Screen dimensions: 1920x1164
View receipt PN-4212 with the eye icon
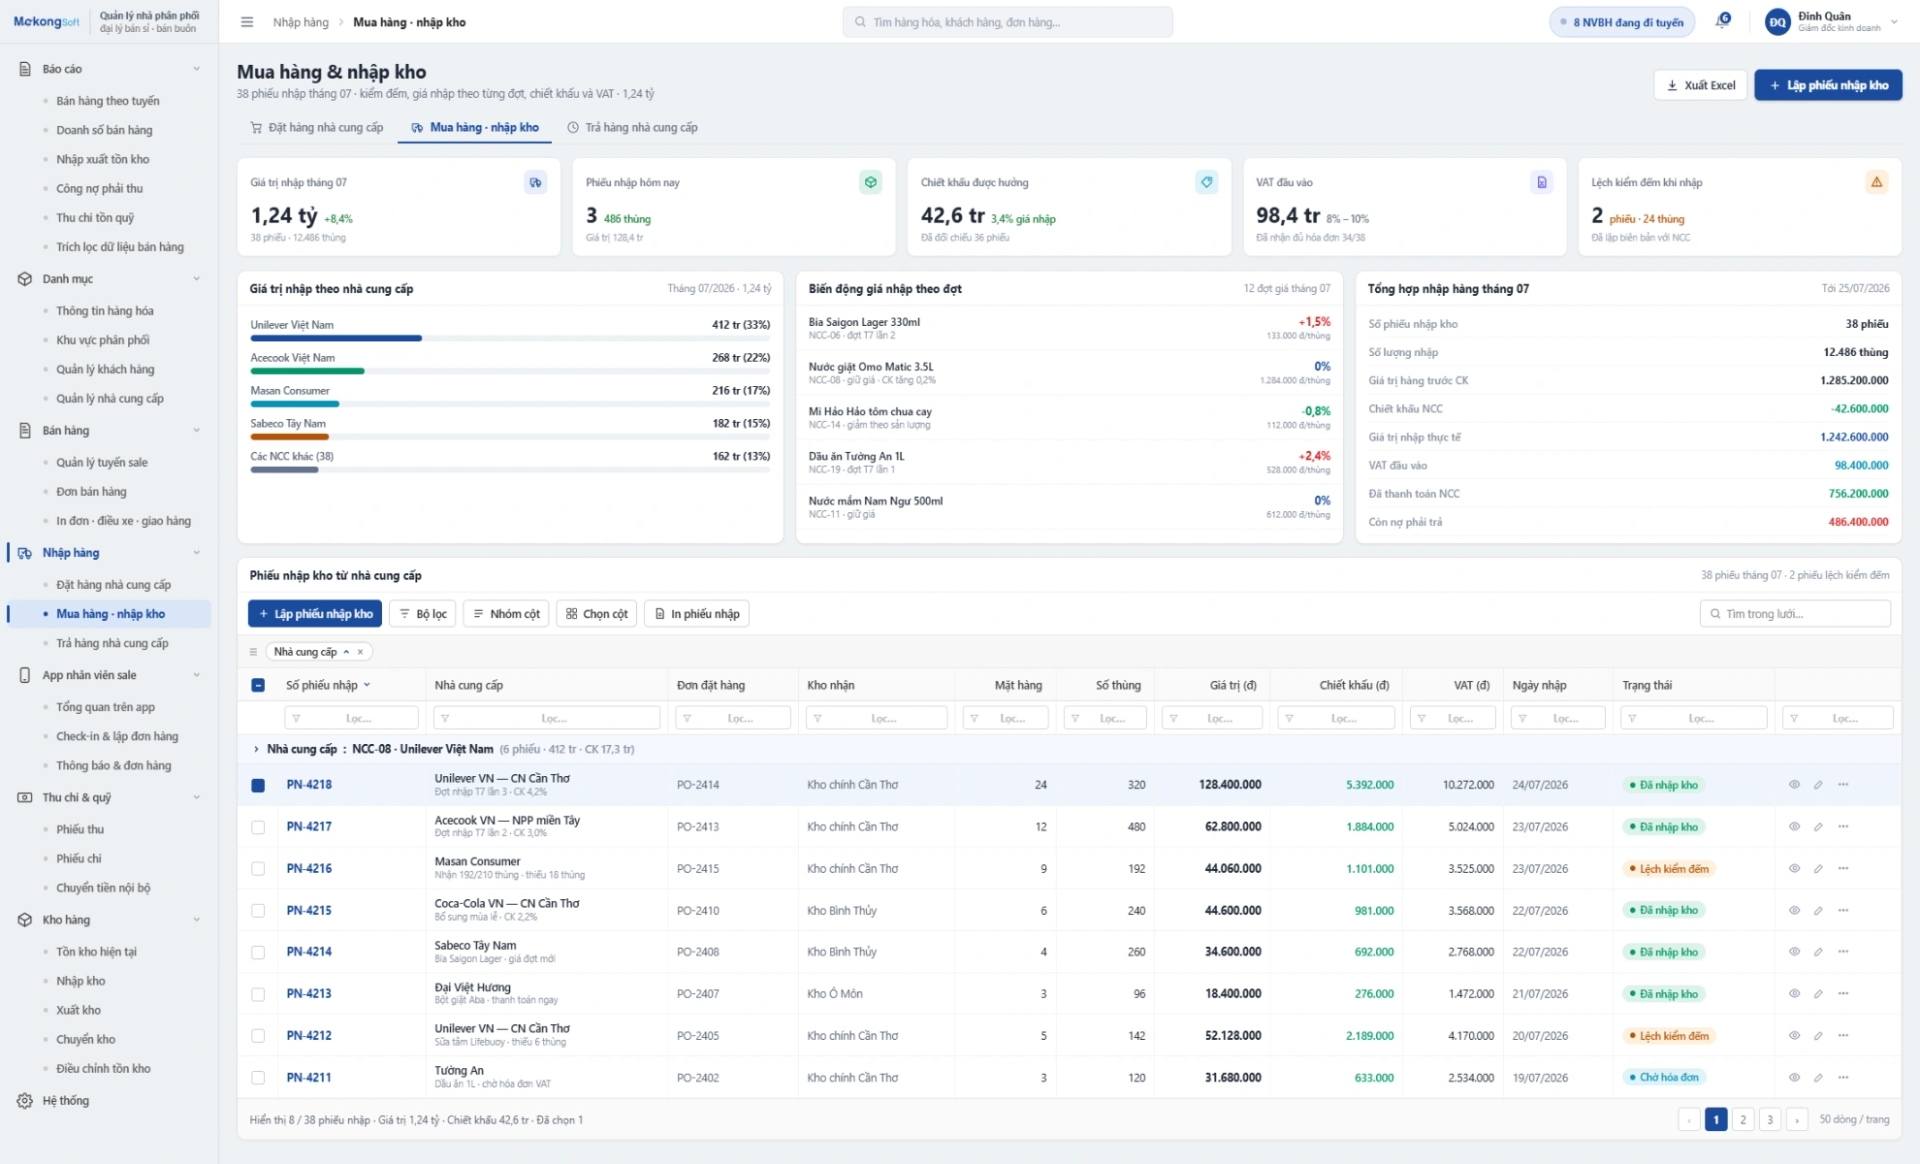click(1794, 1036)
